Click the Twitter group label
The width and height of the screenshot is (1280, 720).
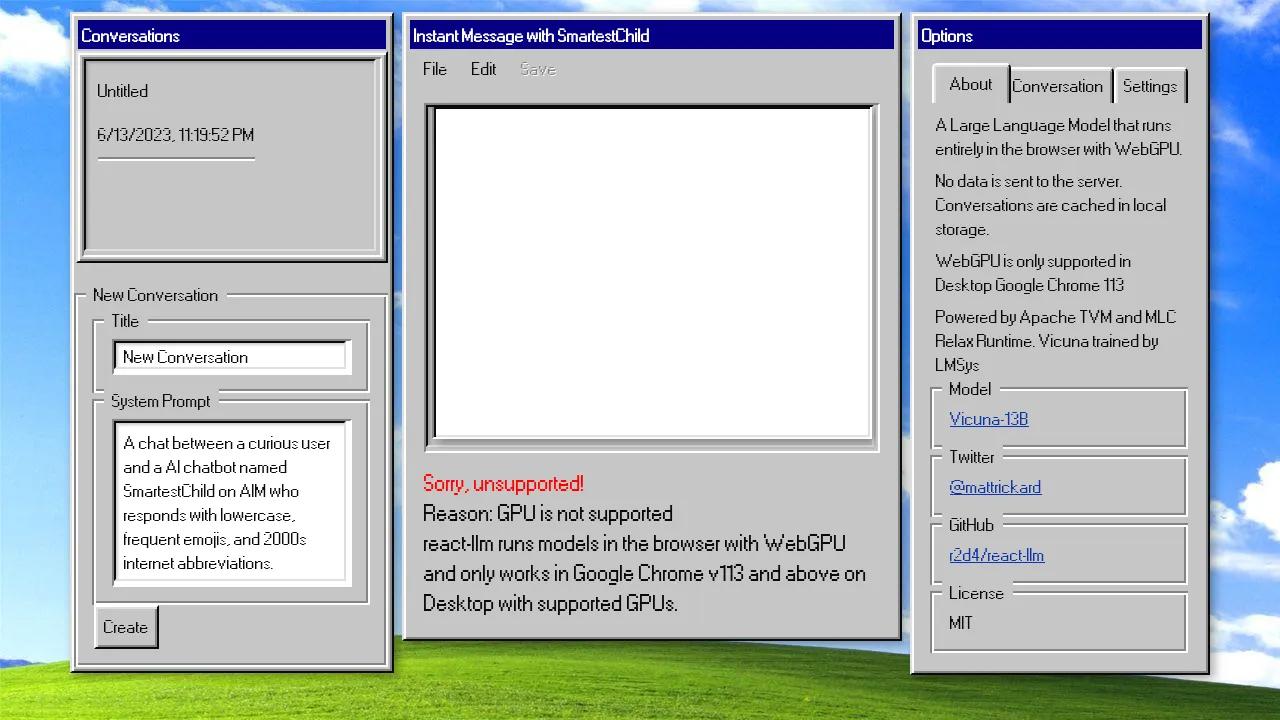(972, 457)
